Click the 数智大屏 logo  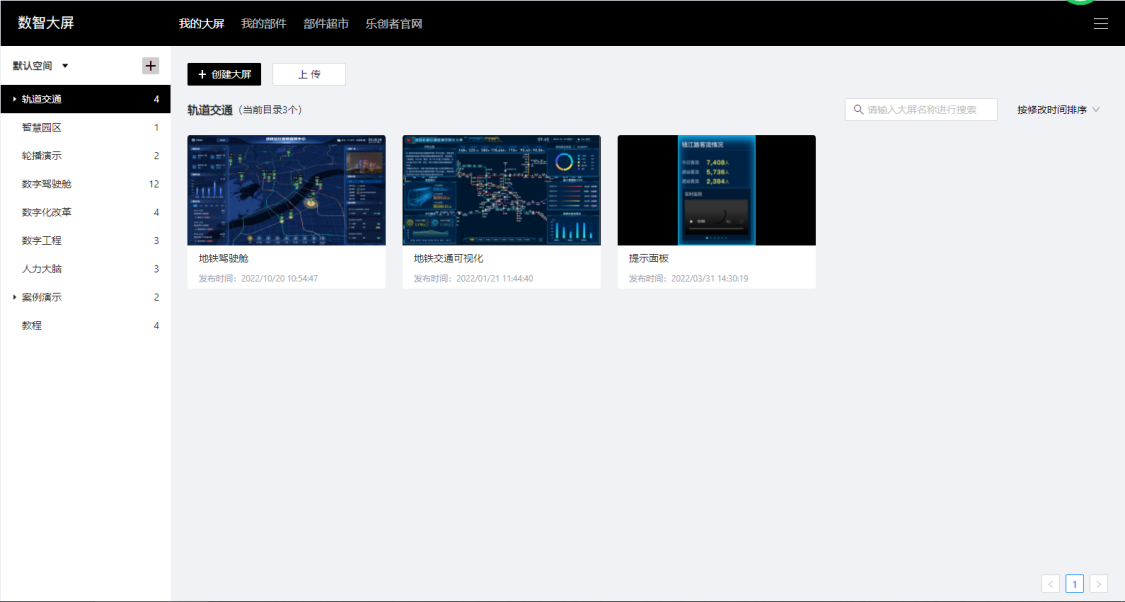click(46, 23)
